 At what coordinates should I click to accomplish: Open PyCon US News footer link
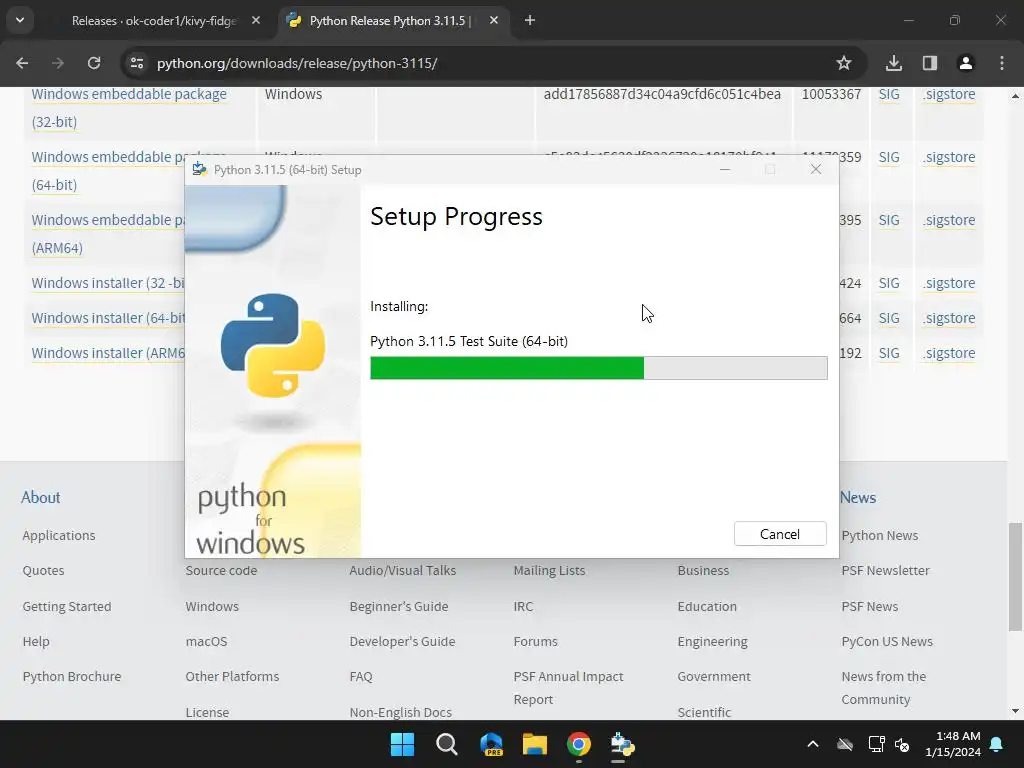[887, 642]
